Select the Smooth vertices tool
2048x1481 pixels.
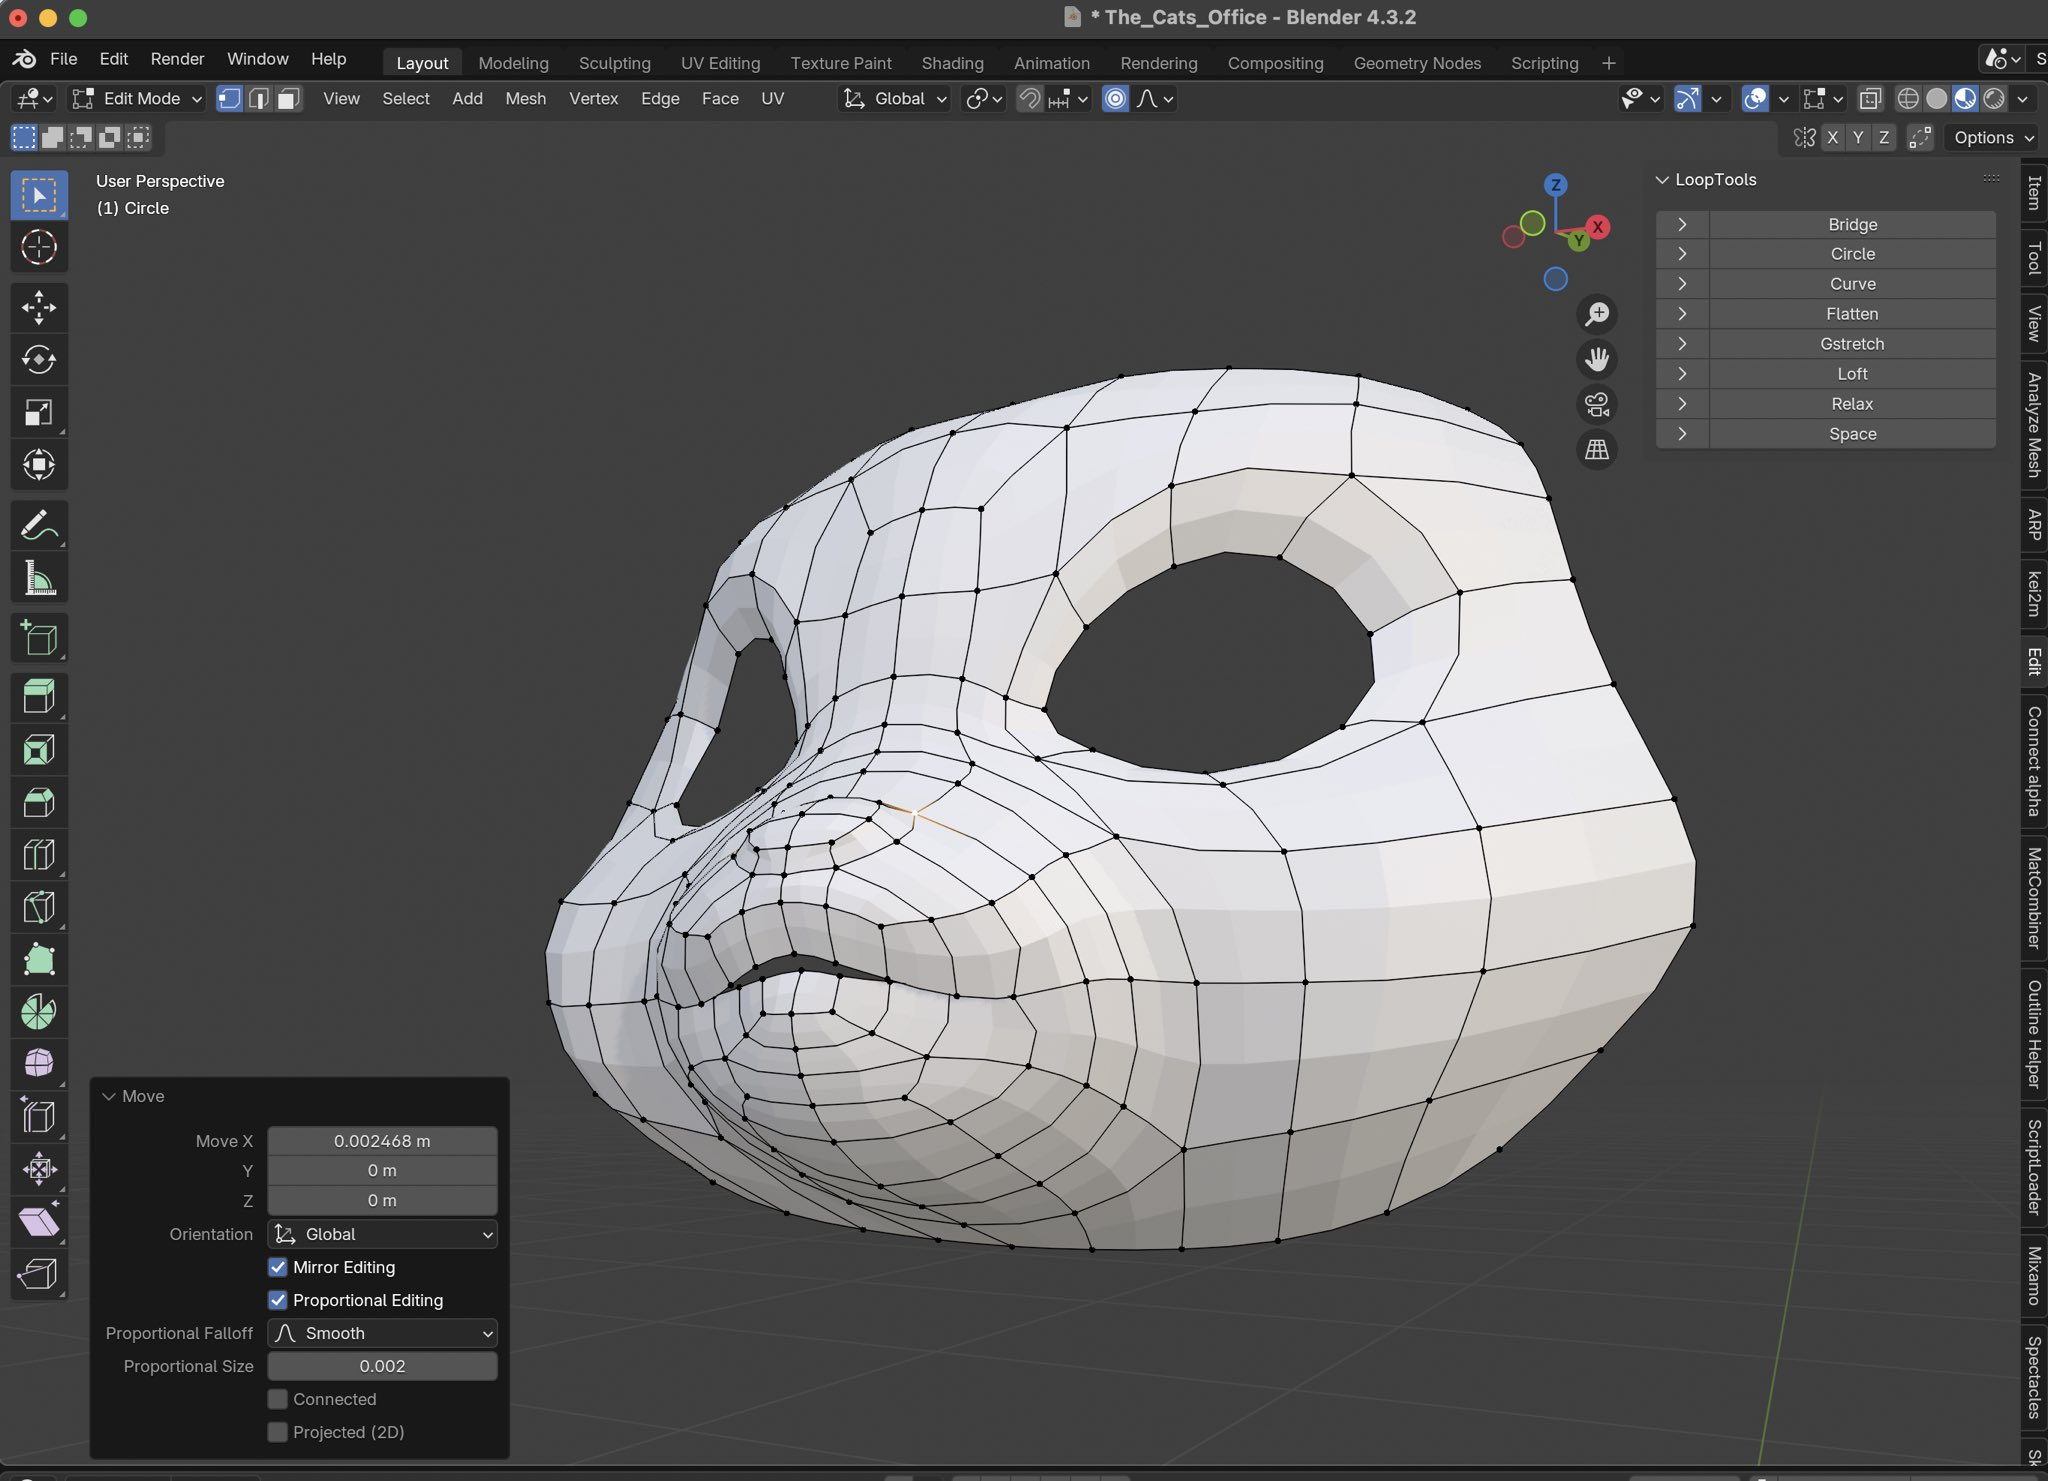pos(39,1063)
